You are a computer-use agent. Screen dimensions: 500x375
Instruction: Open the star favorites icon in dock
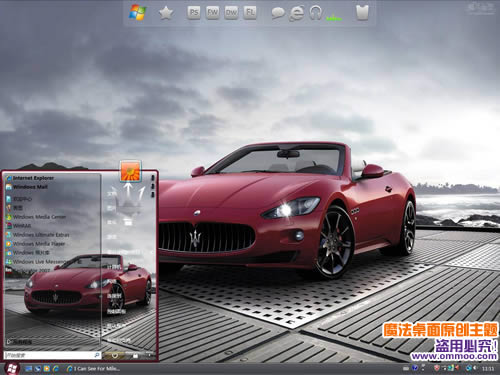[166, 13]
